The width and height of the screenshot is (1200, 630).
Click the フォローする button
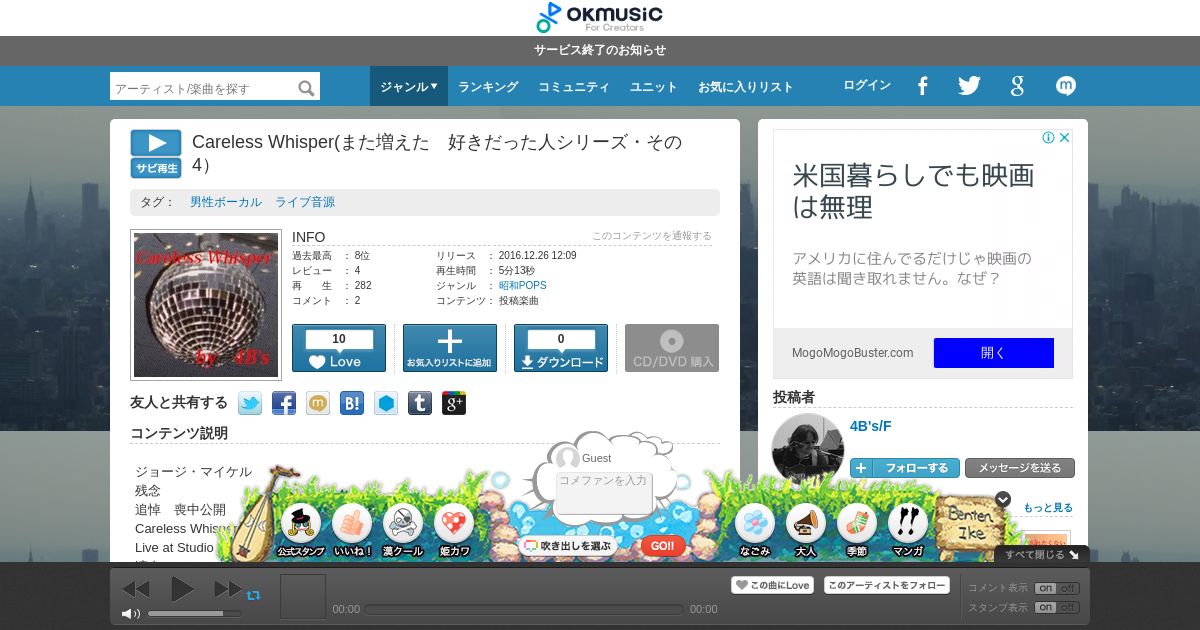pos(905,468)
